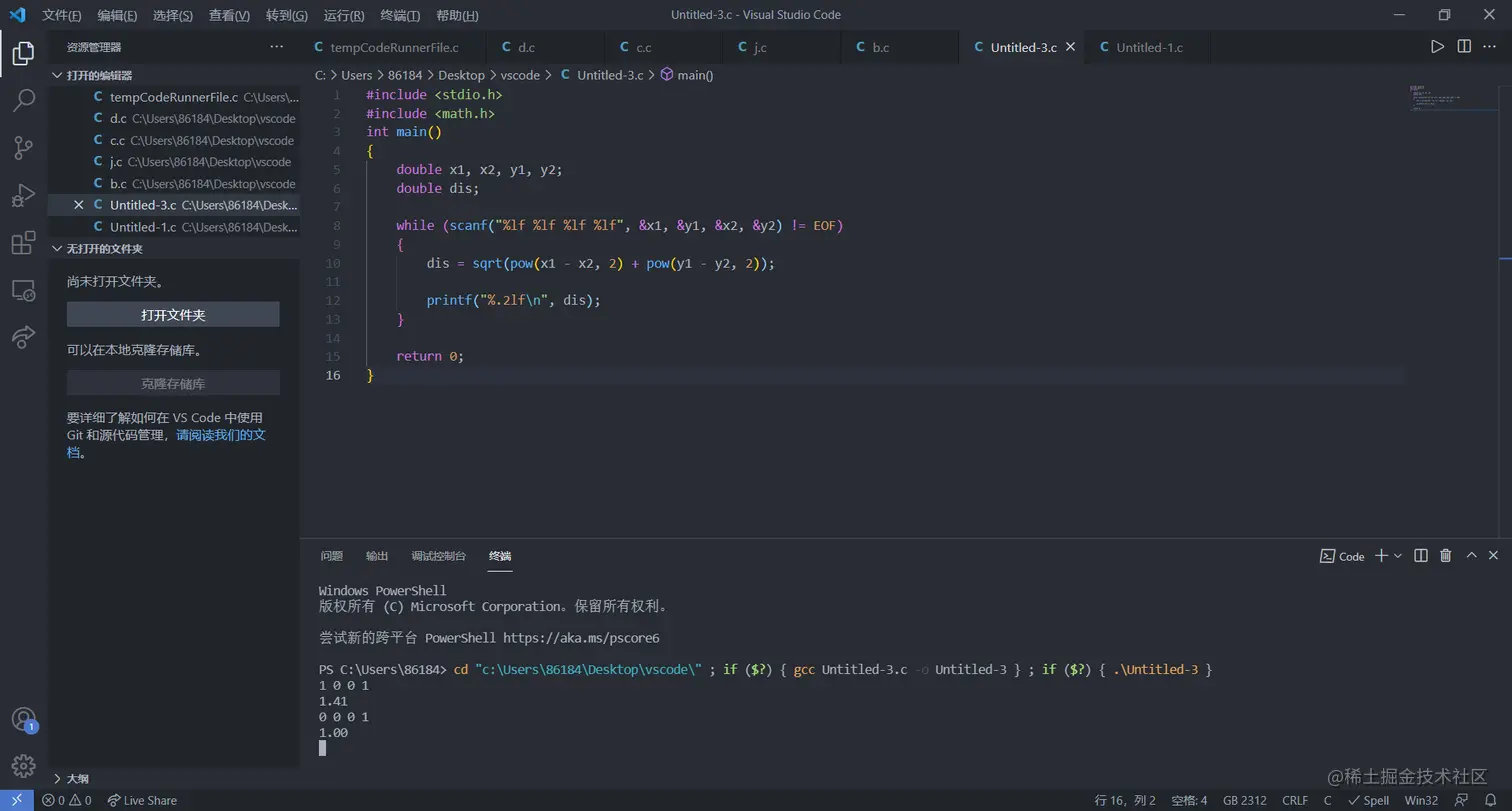This screenshot has height=811, width=1512.
Task: Open the editor more actions ellipsis
Action: (1490, 47)
